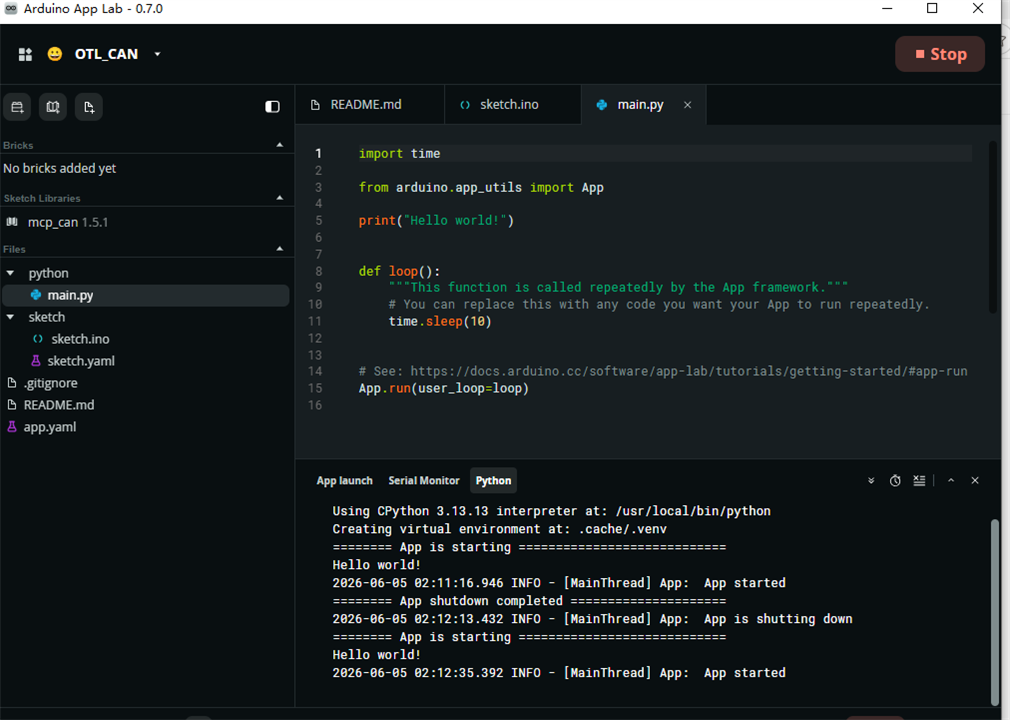Click the add brick icon
1010x720 pixels.
pyautogui.click(x=17, y=107)
